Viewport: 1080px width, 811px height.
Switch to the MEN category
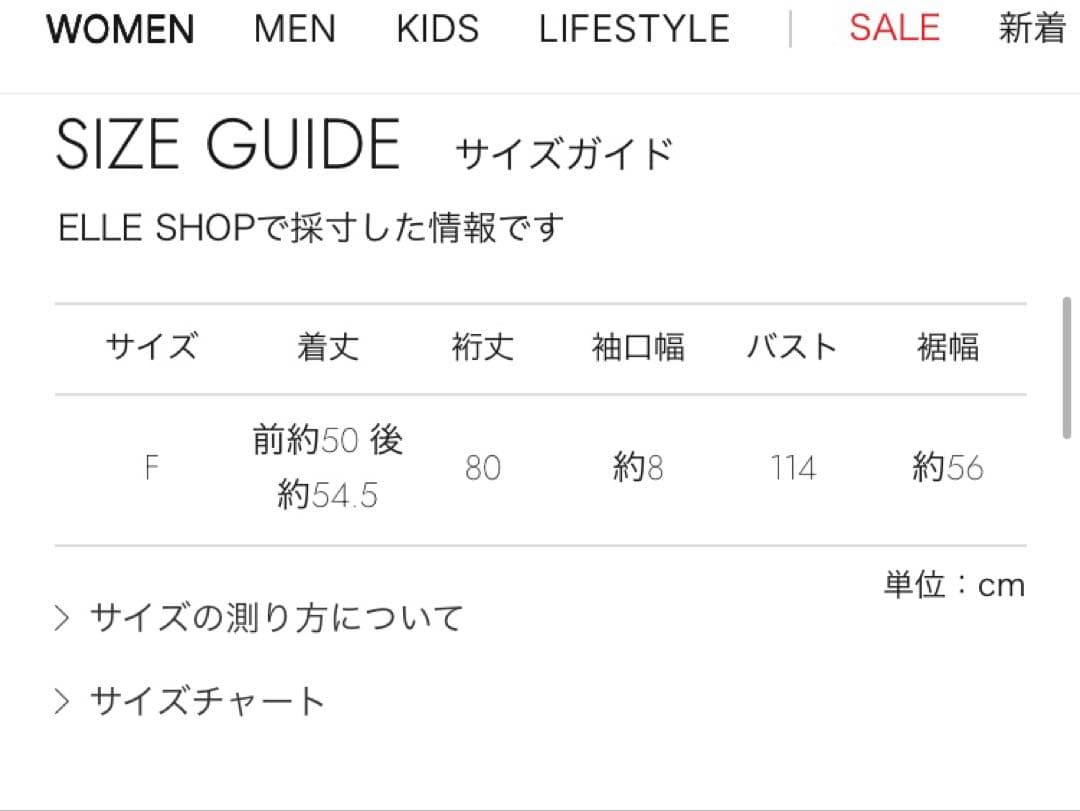point(295,29)
